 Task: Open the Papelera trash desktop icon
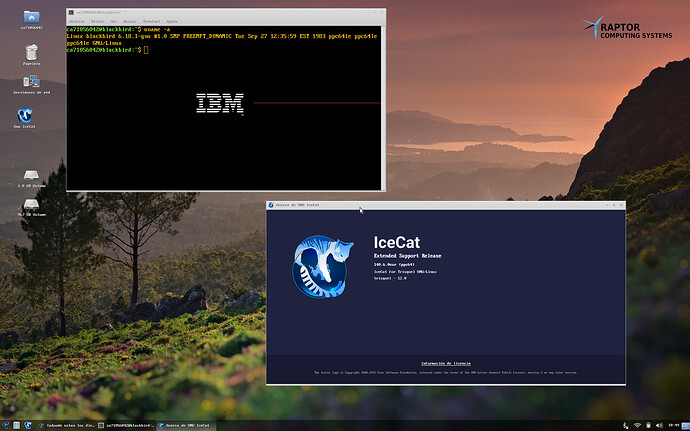[x=31, y=53]
